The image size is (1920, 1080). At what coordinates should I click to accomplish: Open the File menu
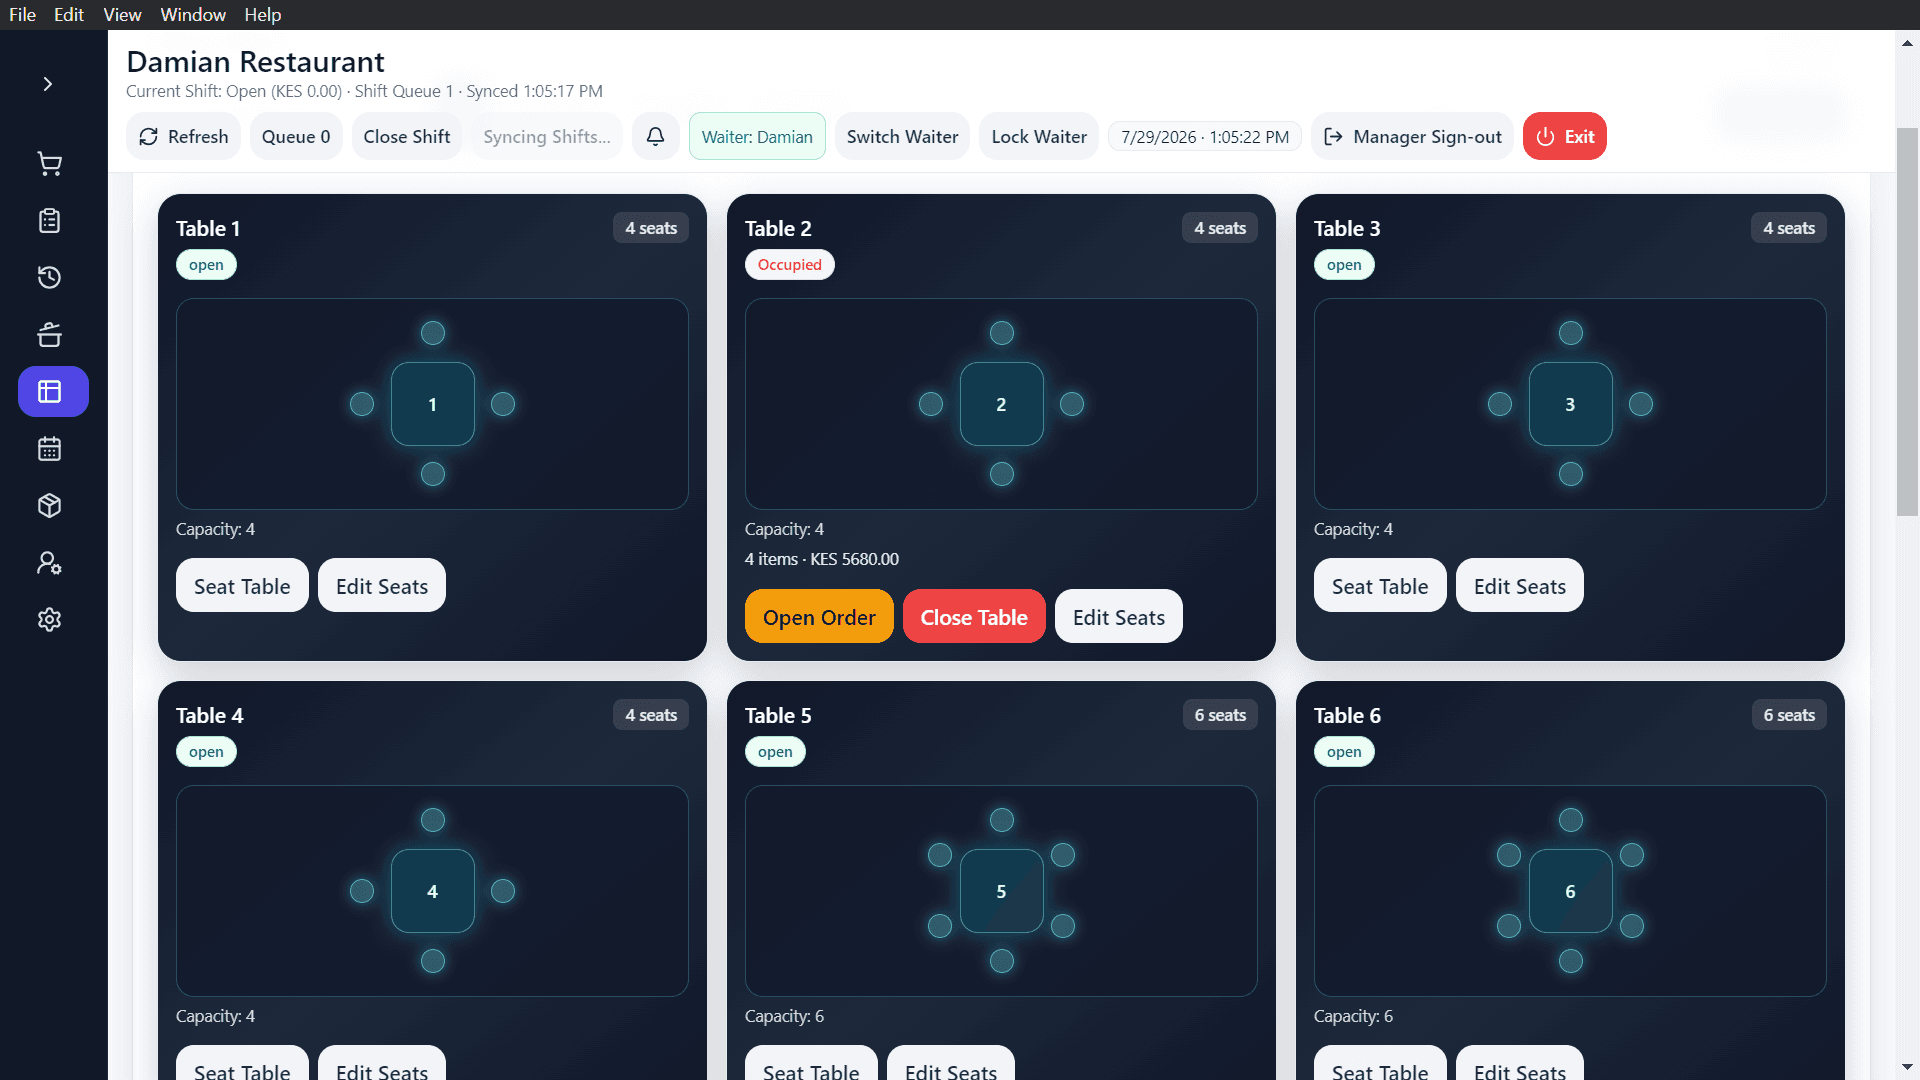point(22,15)
